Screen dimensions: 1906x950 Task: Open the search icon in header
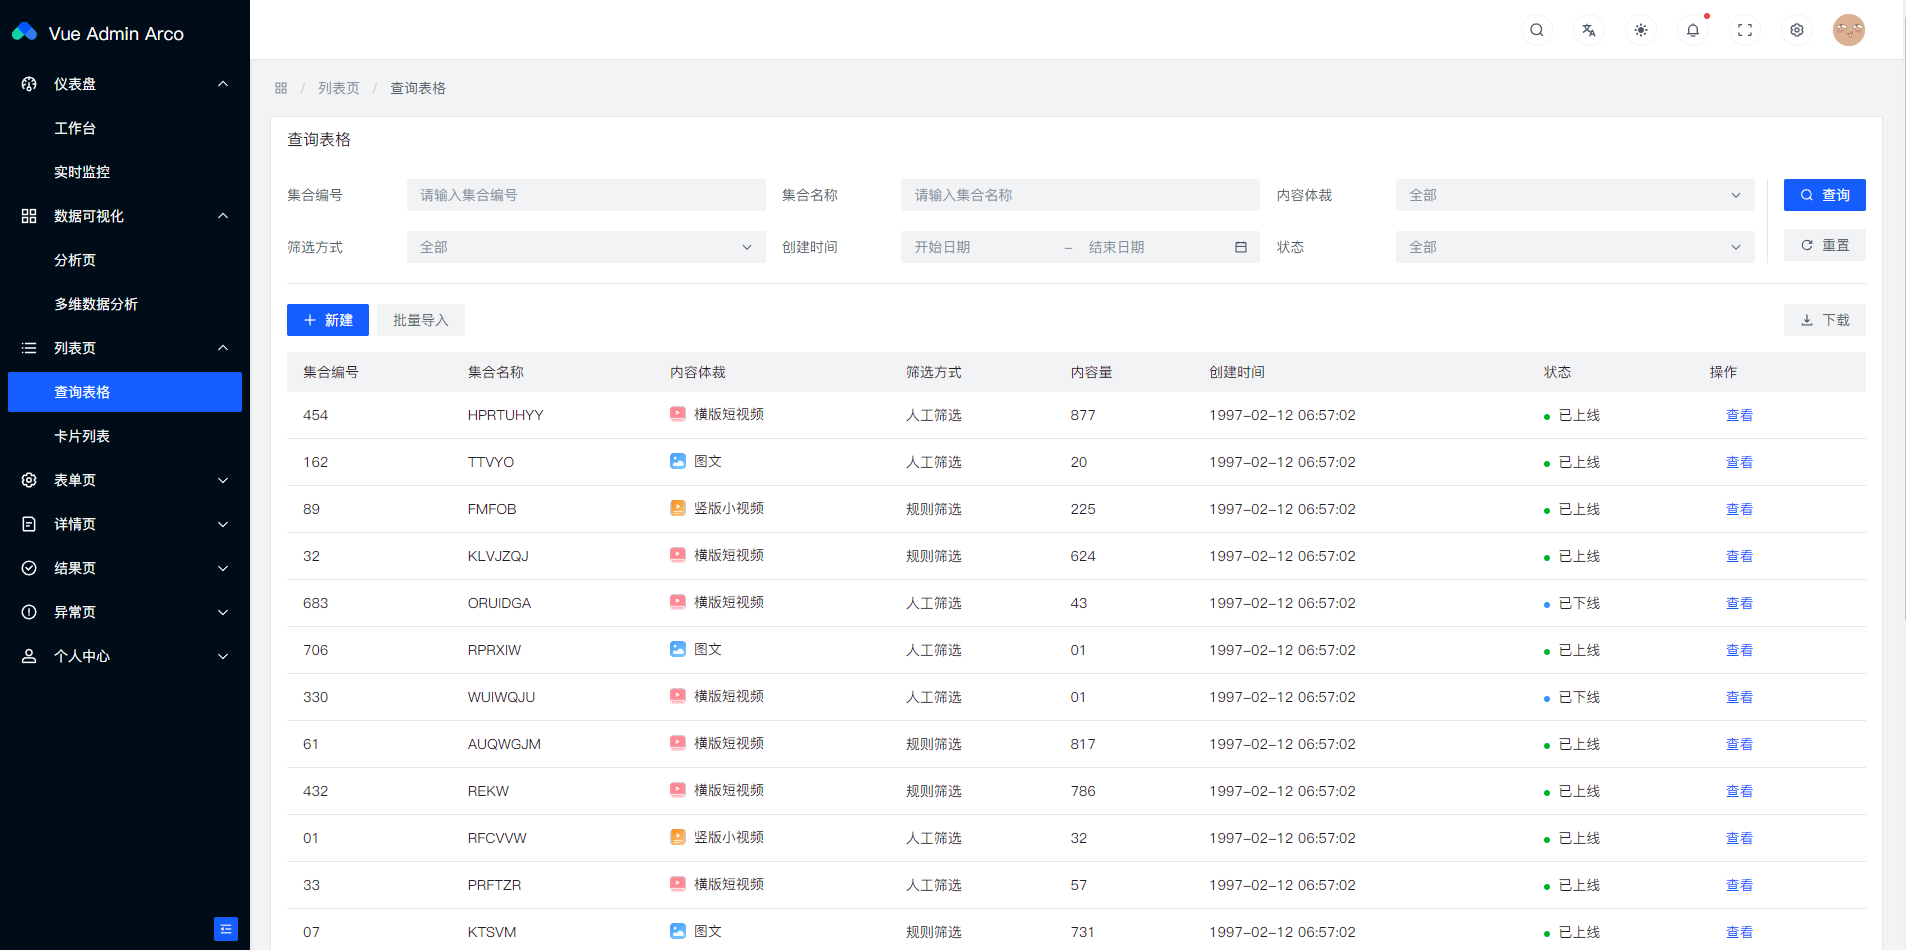(x=1537, y=30)
